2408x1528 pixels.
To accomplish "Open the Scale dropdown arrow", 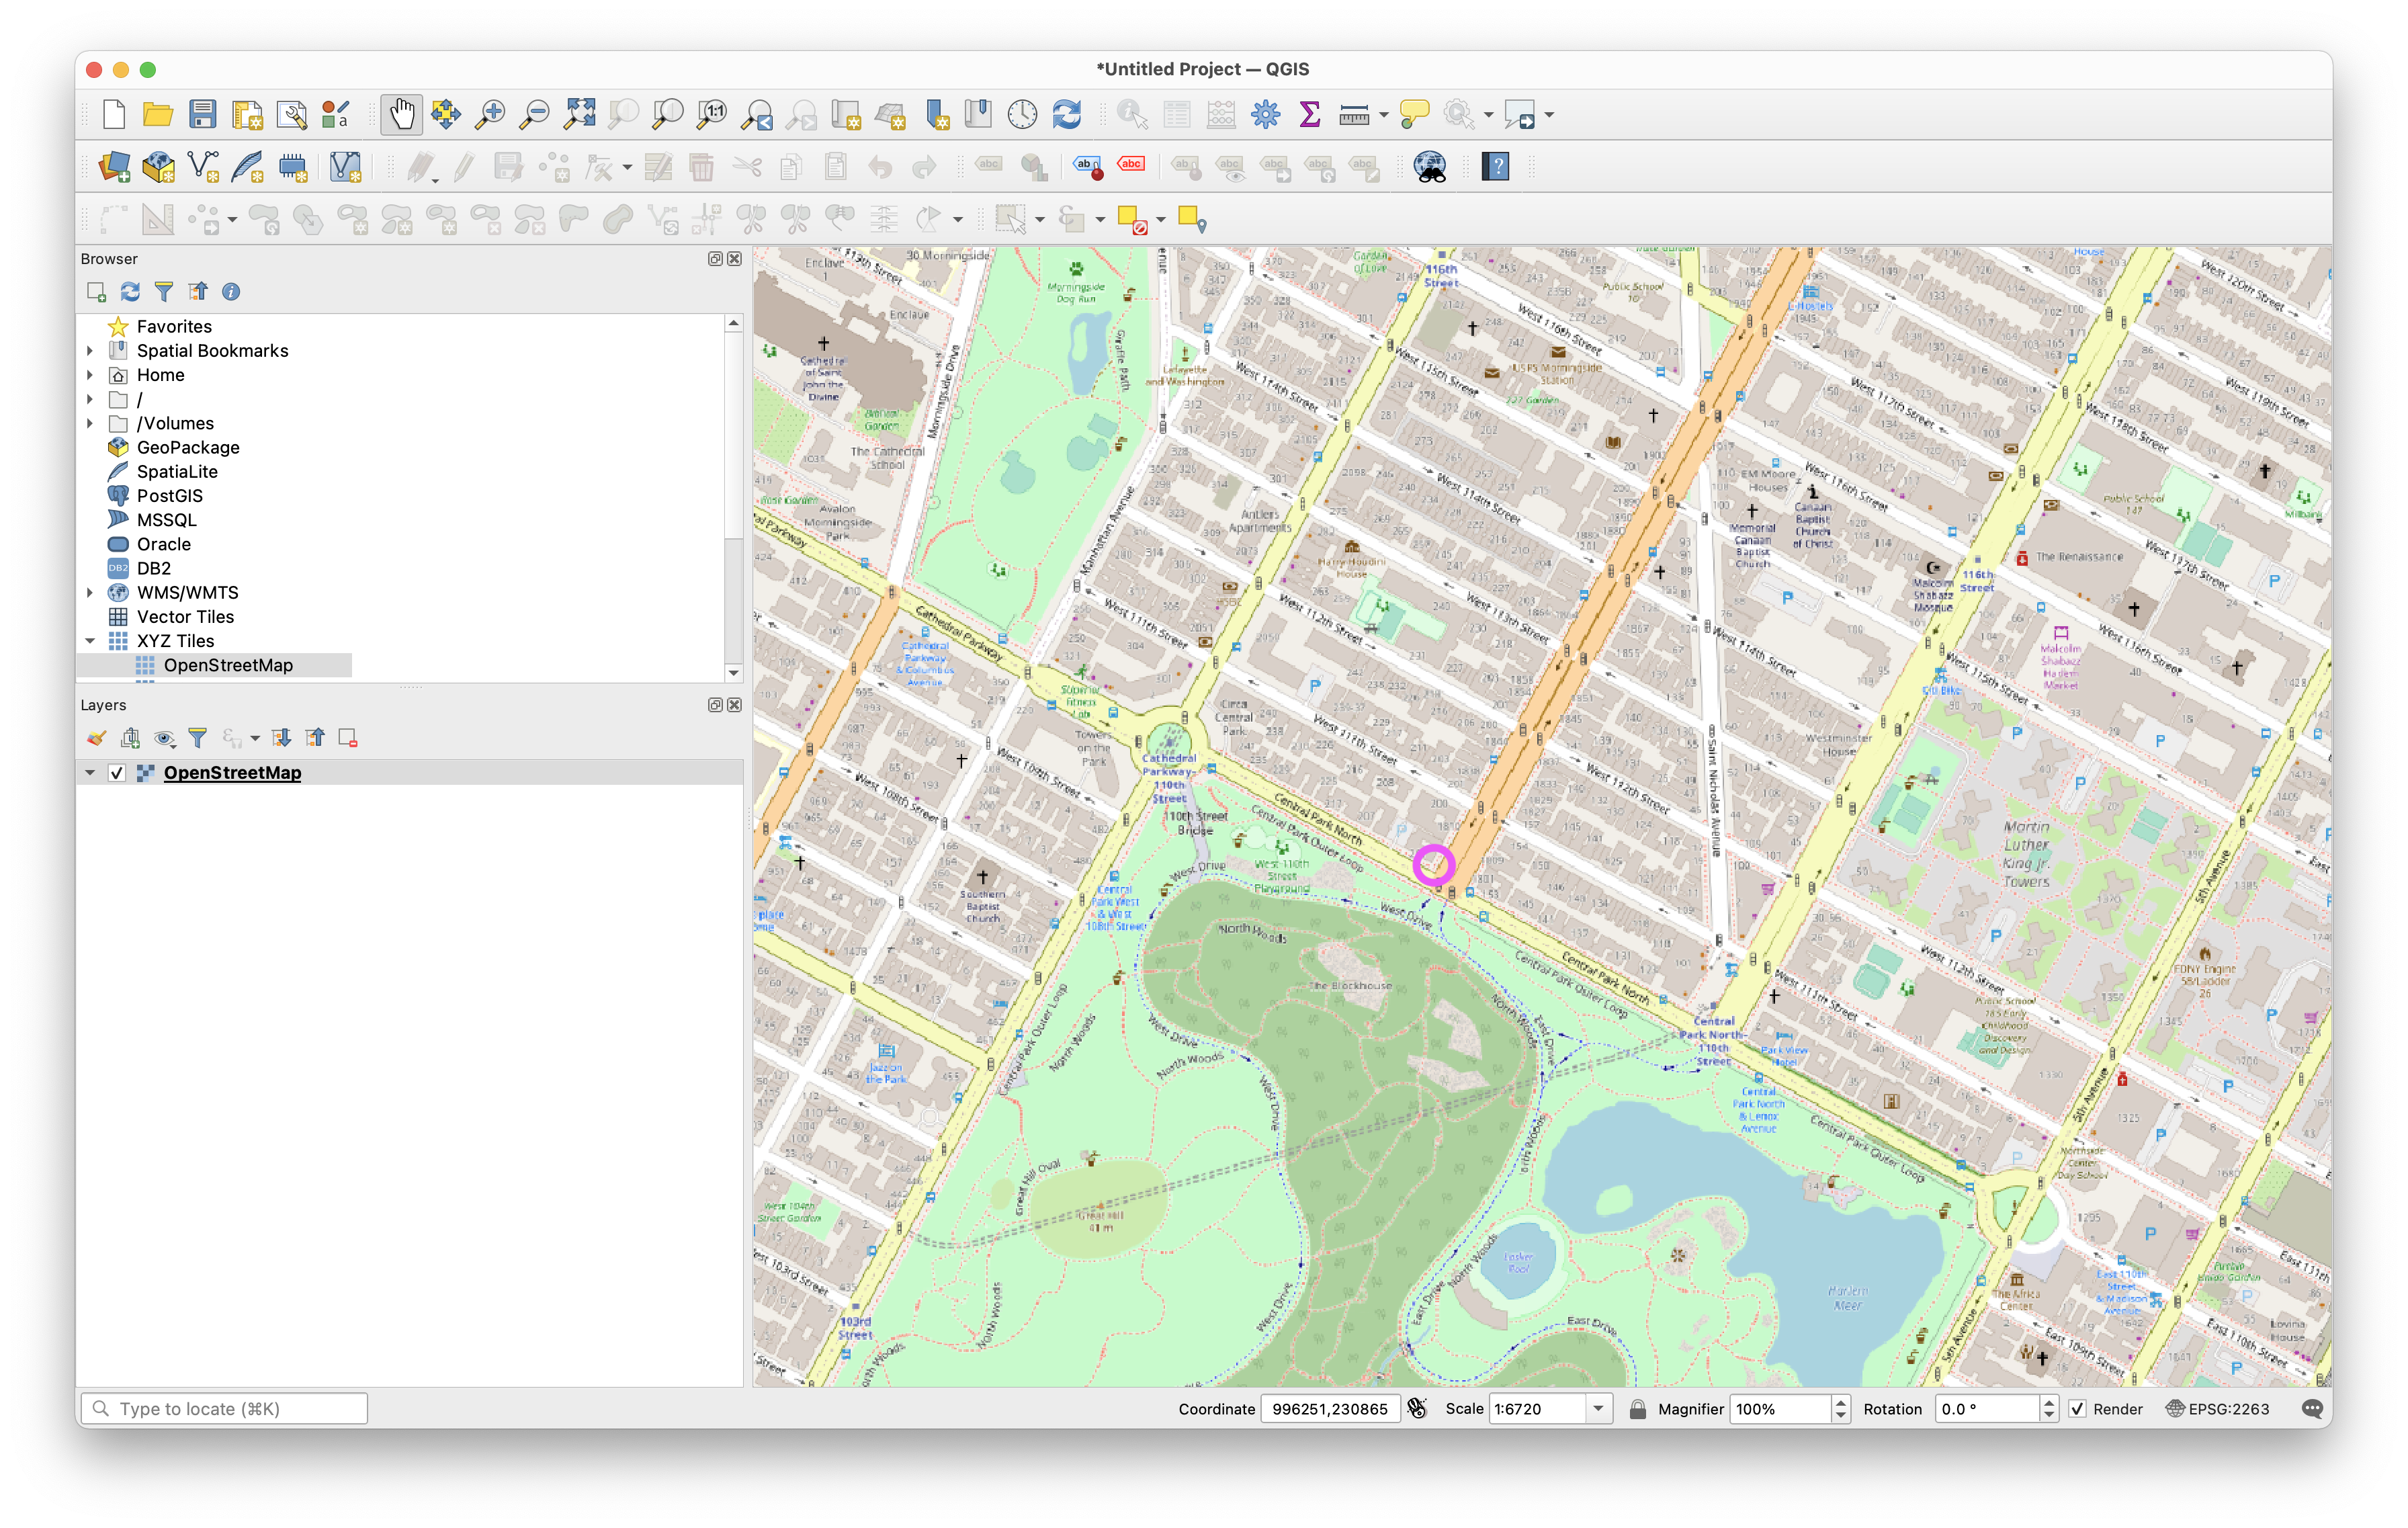I will click(x=1598, y=1409).
